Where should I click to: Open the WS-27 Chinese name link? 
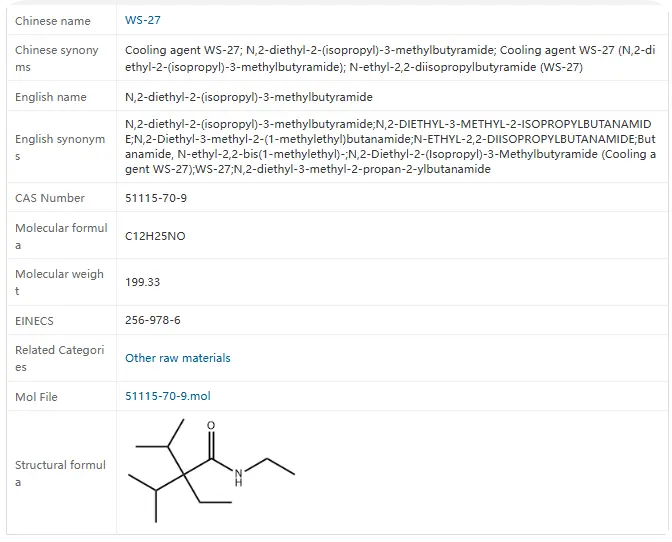(142, 20)
